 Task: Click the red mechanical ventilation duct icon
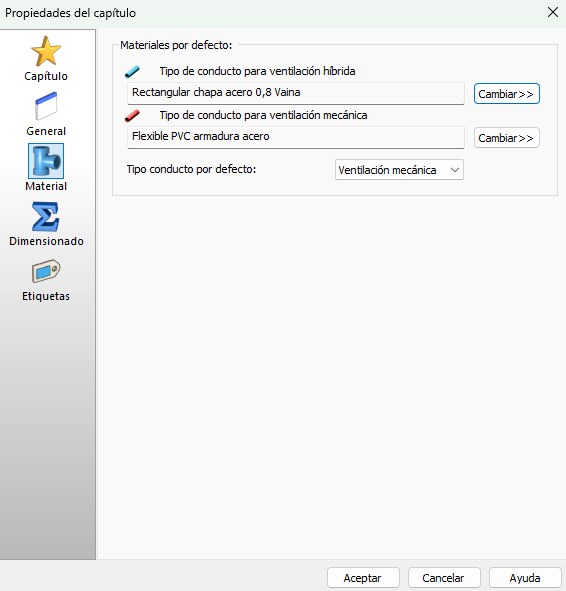[132, 115]
